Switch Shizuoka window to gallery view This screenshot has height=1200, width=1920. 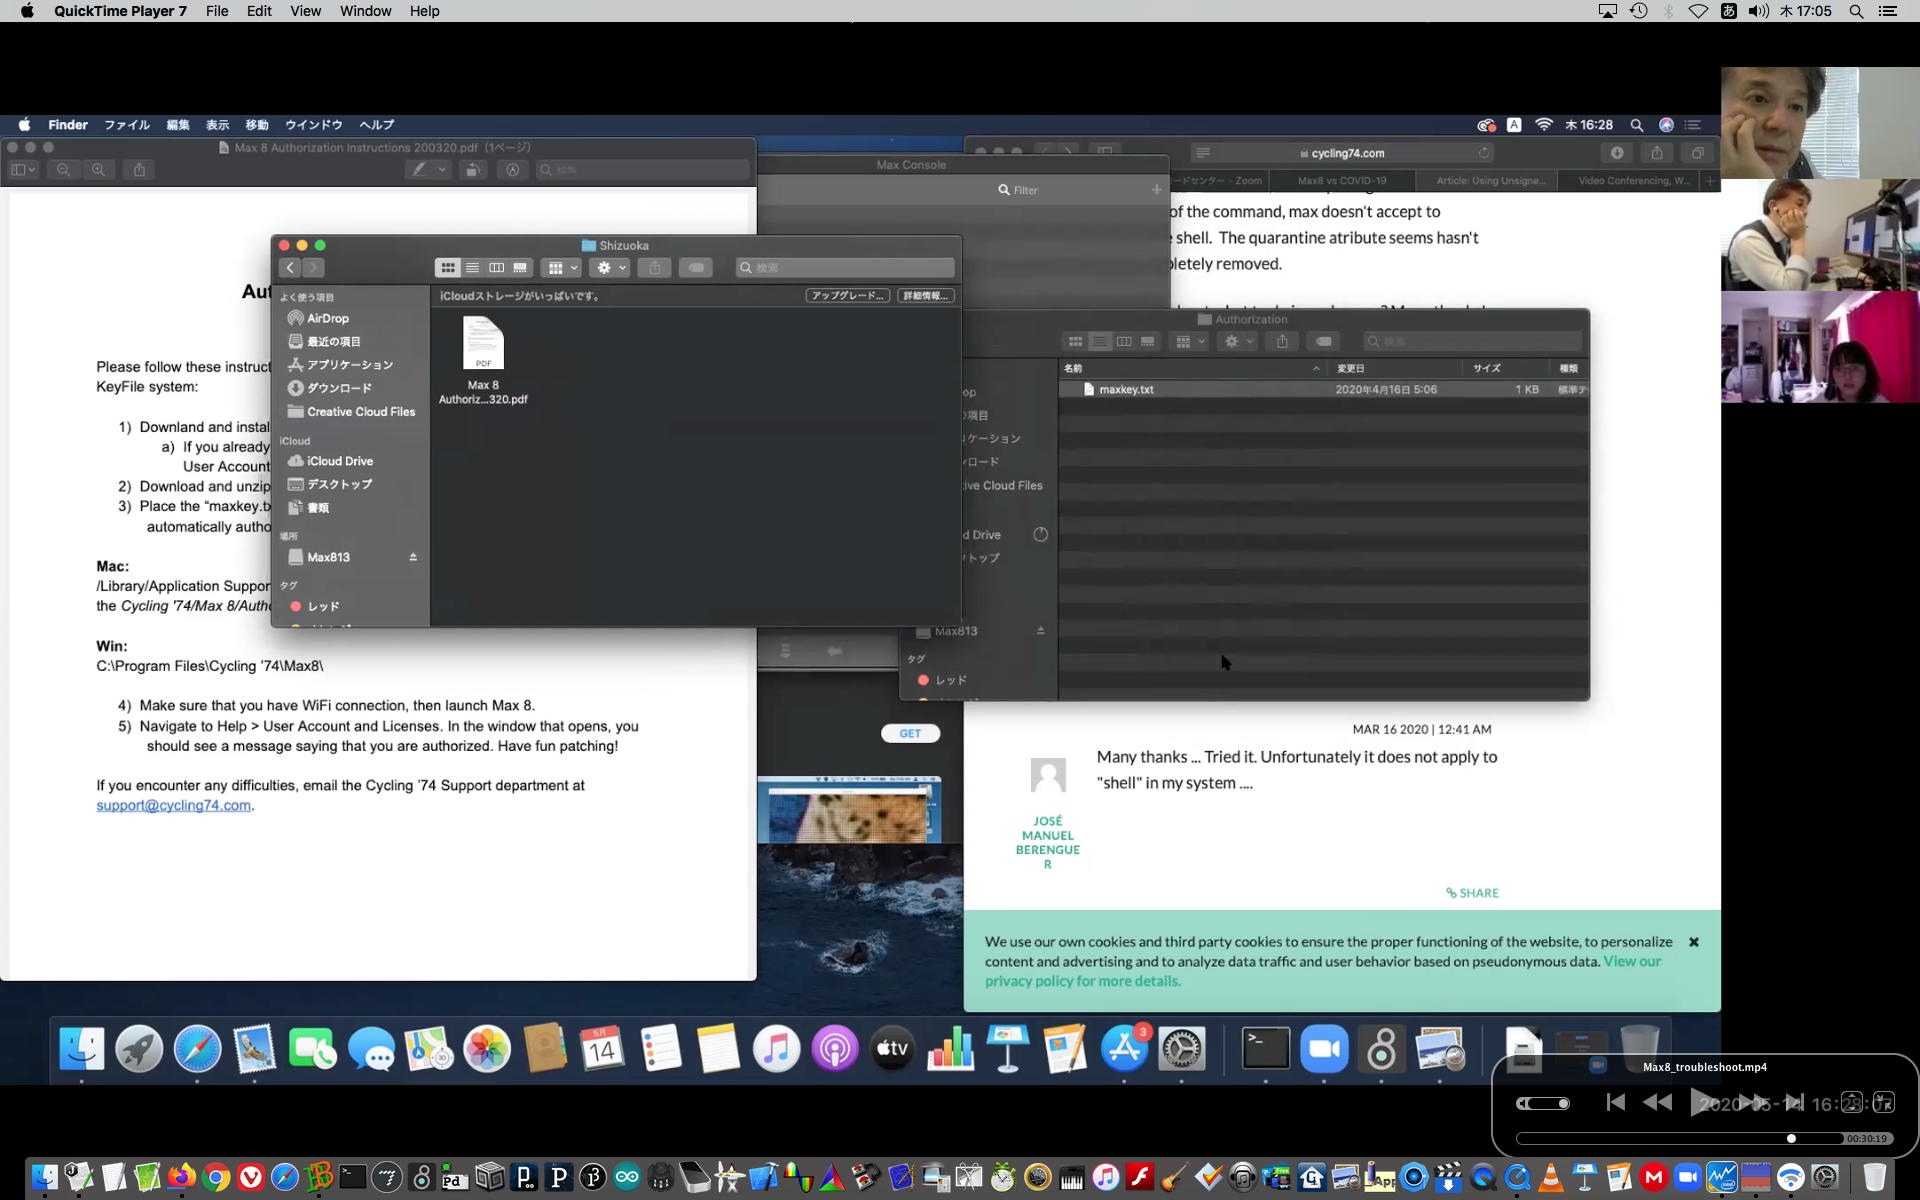click(520, 268)
